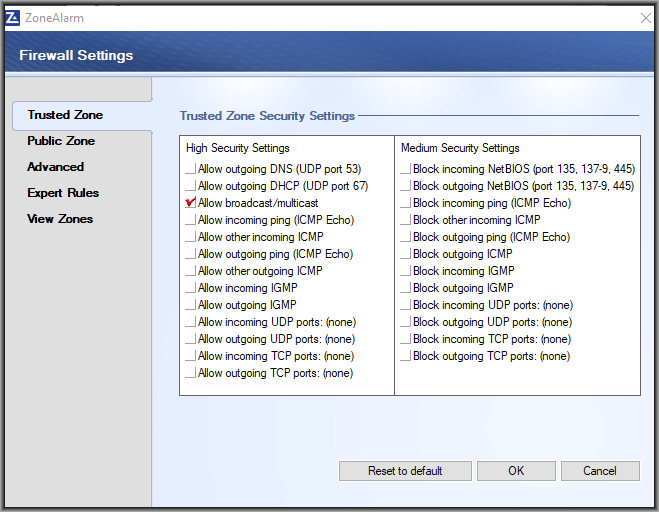The height and width of the screenshot is (512, 659).
Task: Enable Block incoming NetBIOS checkbox
Action: click(x=406, y=169)
